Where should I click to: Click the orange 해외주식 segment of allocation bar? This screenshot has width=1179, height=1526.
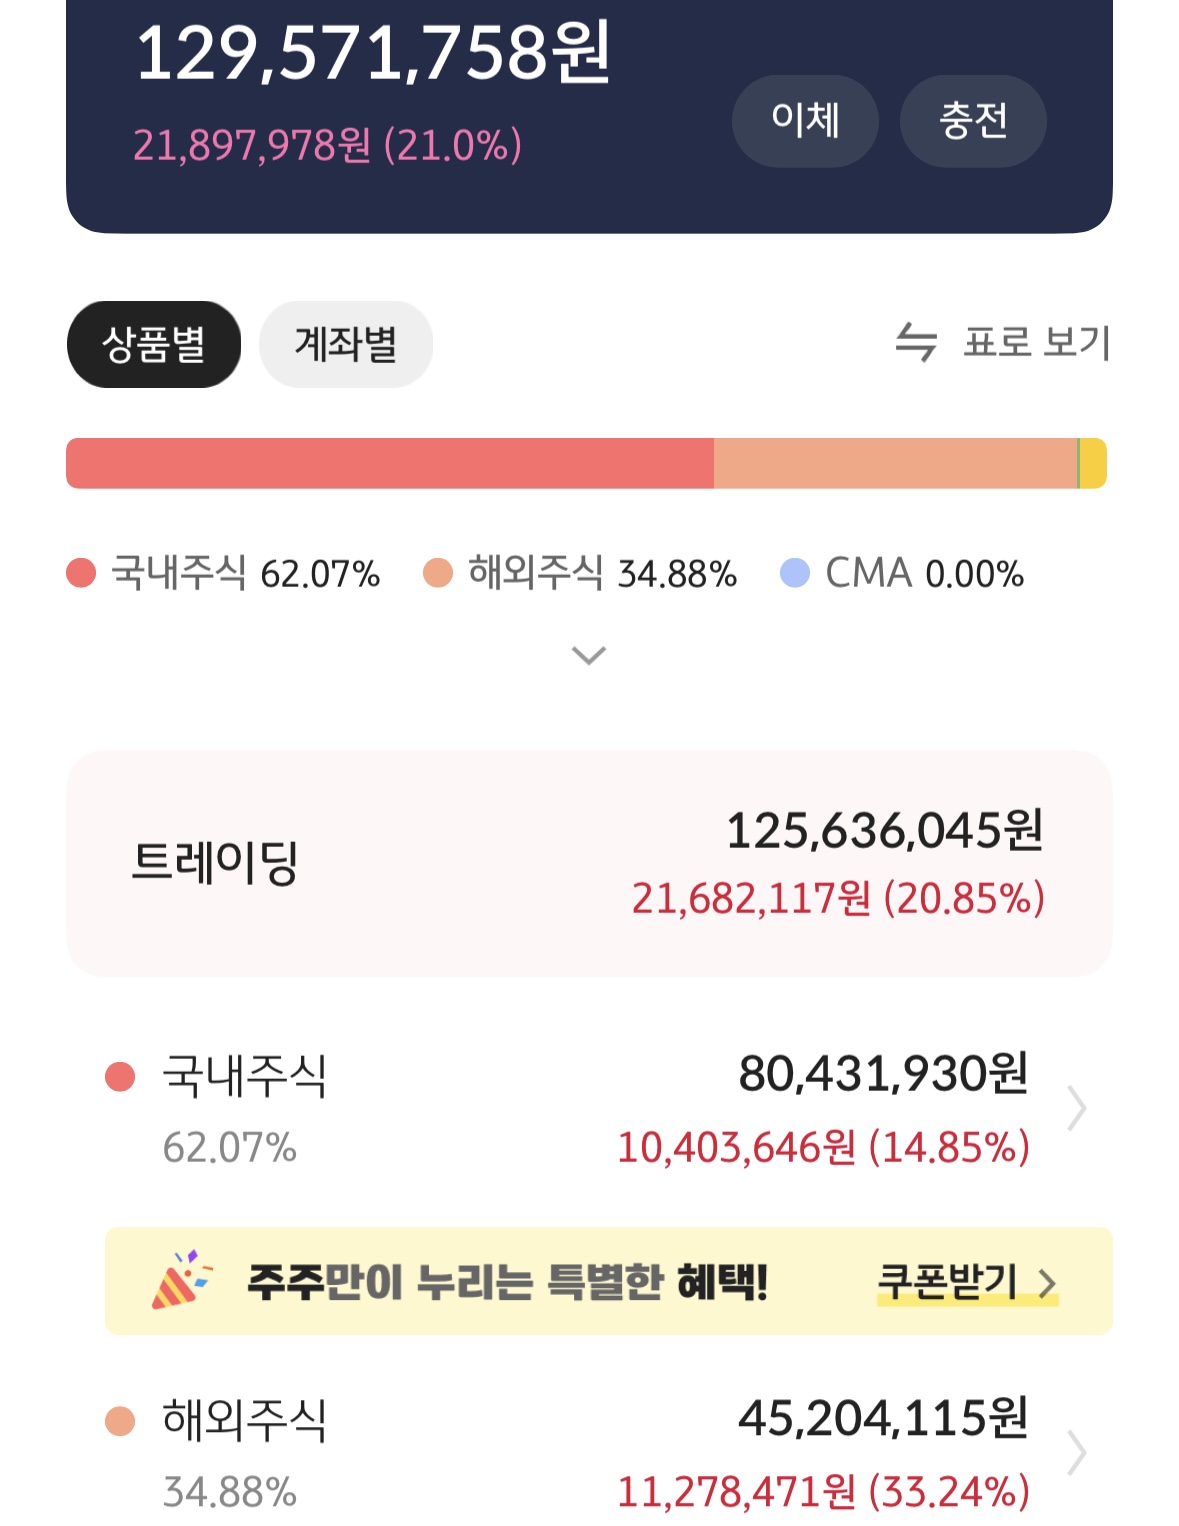pos(895,463)
